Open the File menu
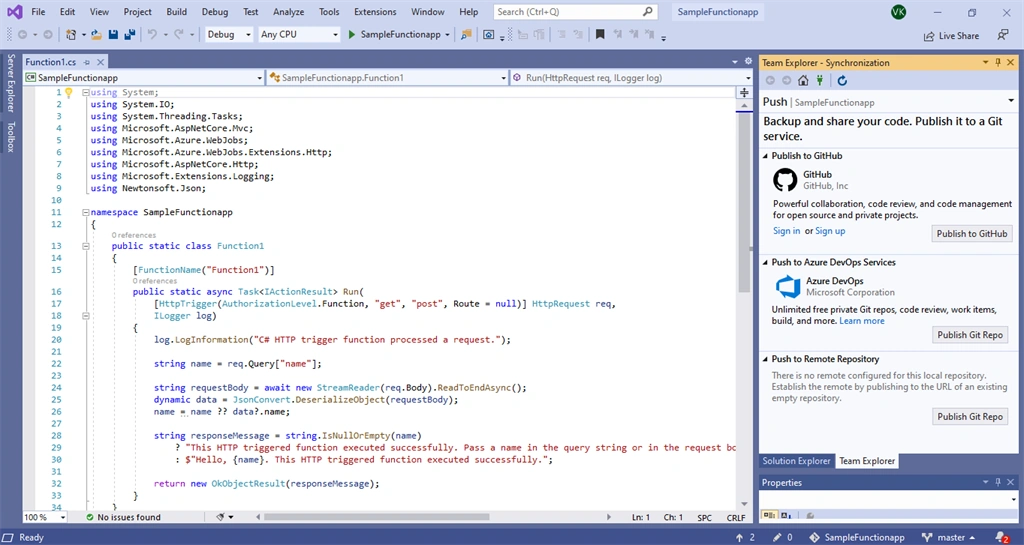Viewport: 1024px width, 545px height. (x=39, y=12)
